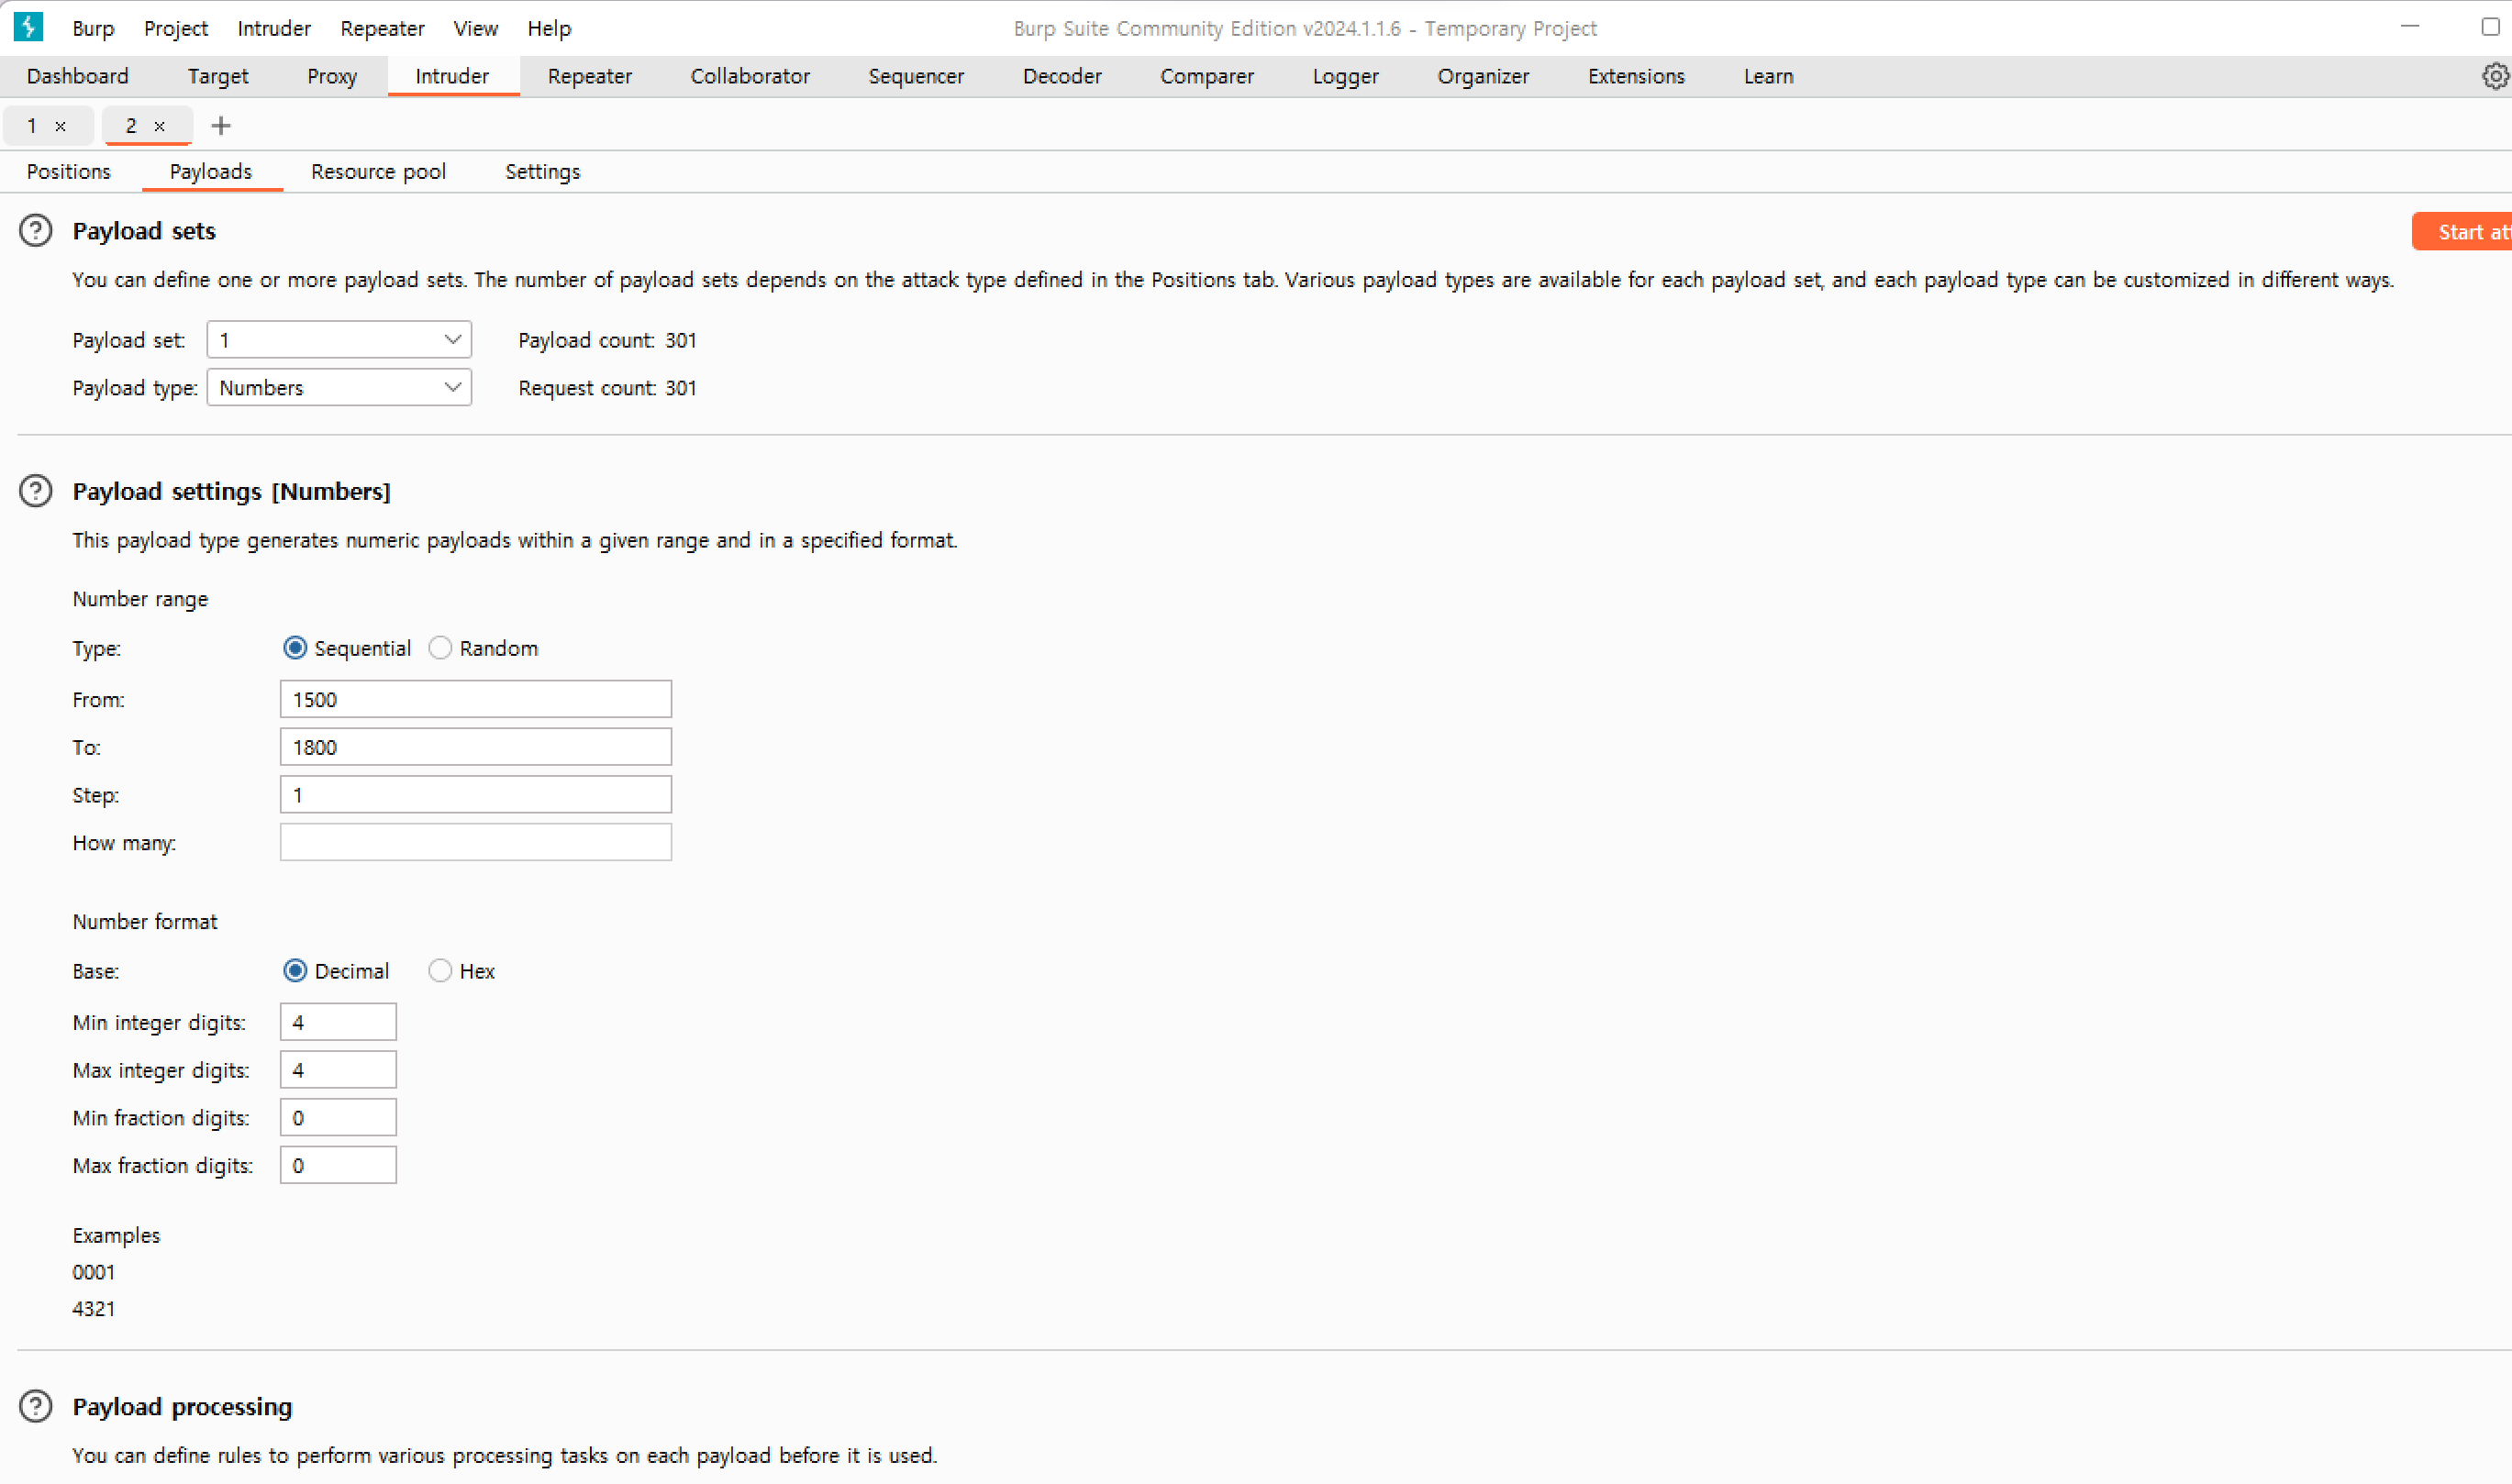Click Payload sets help question icon
Image resolution: width=2512 pixels, height=1484 pixels.
(36, 231)
